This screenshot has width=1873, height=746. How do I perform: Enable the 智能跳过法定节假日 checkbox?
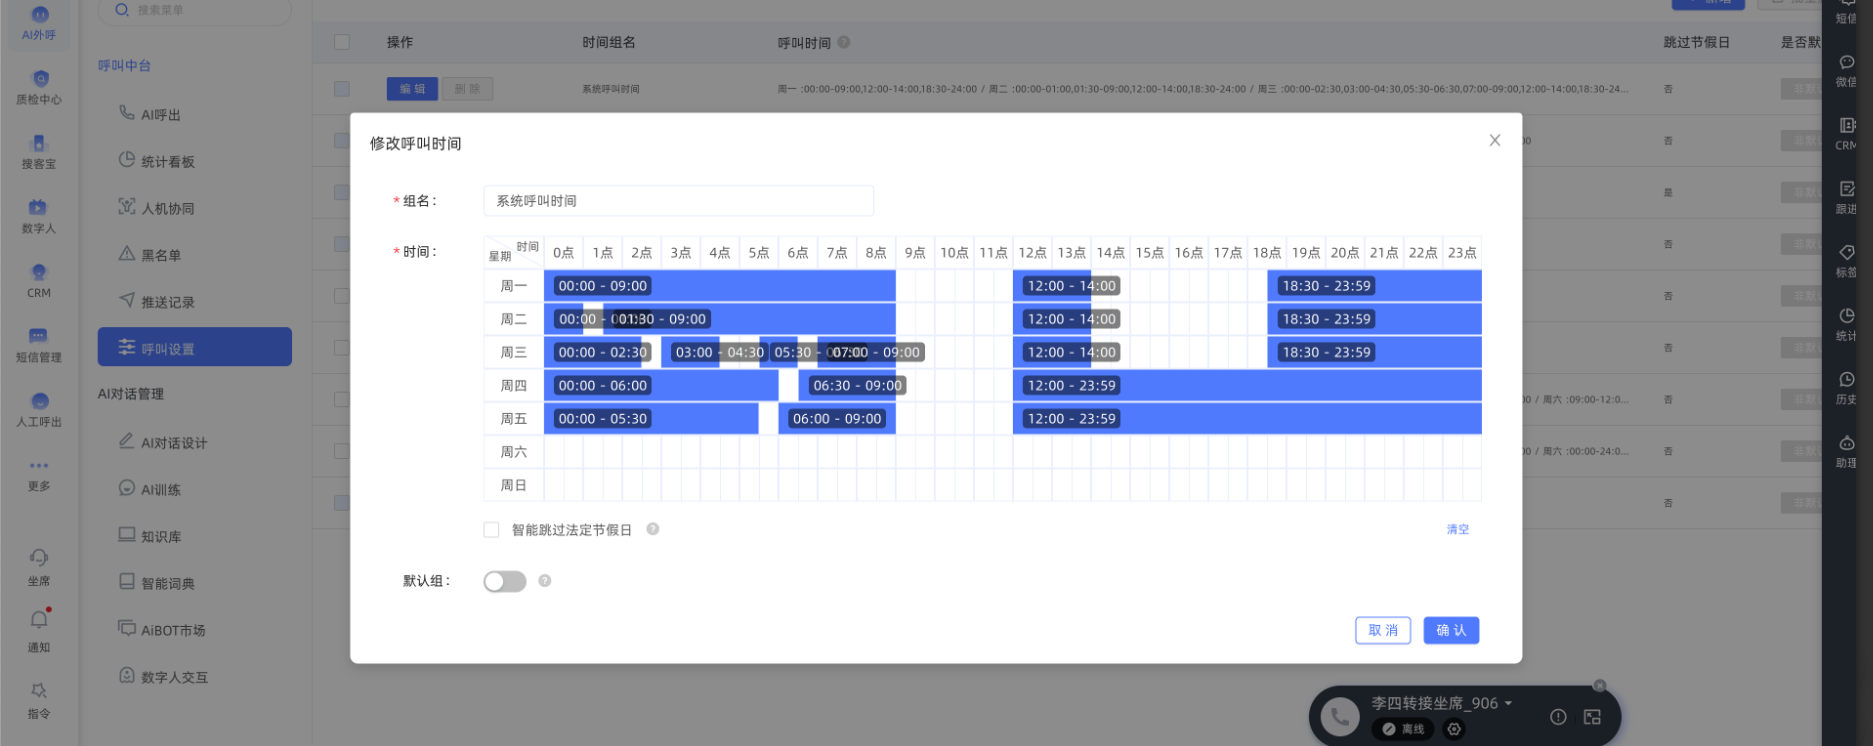click(491, 530)
